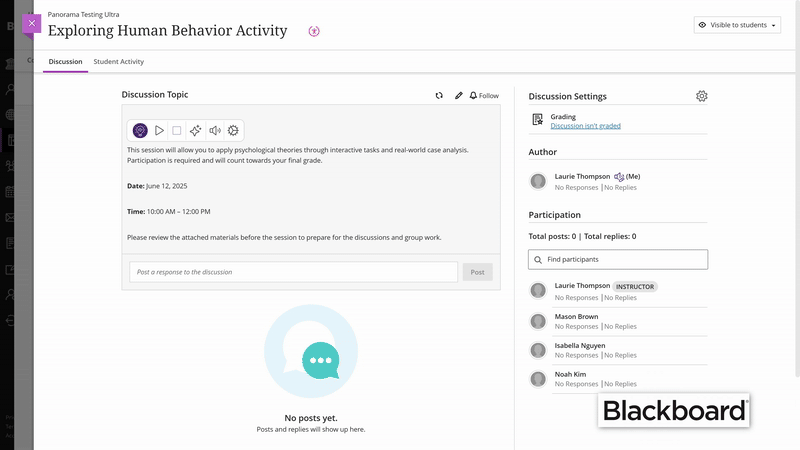Viewport: 800px width, 450px height.
Task: Close the discussion panel with X button
Action: click(32, 23)
